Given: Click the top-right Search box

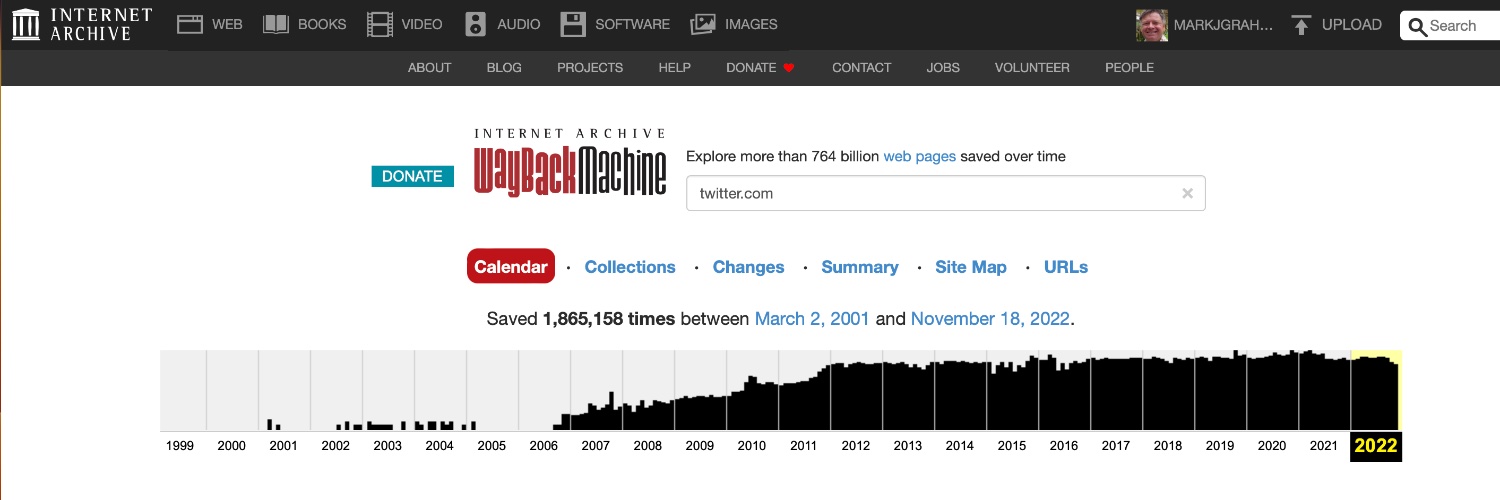Looking at the screenshot, I should [x=1450, y=26].
